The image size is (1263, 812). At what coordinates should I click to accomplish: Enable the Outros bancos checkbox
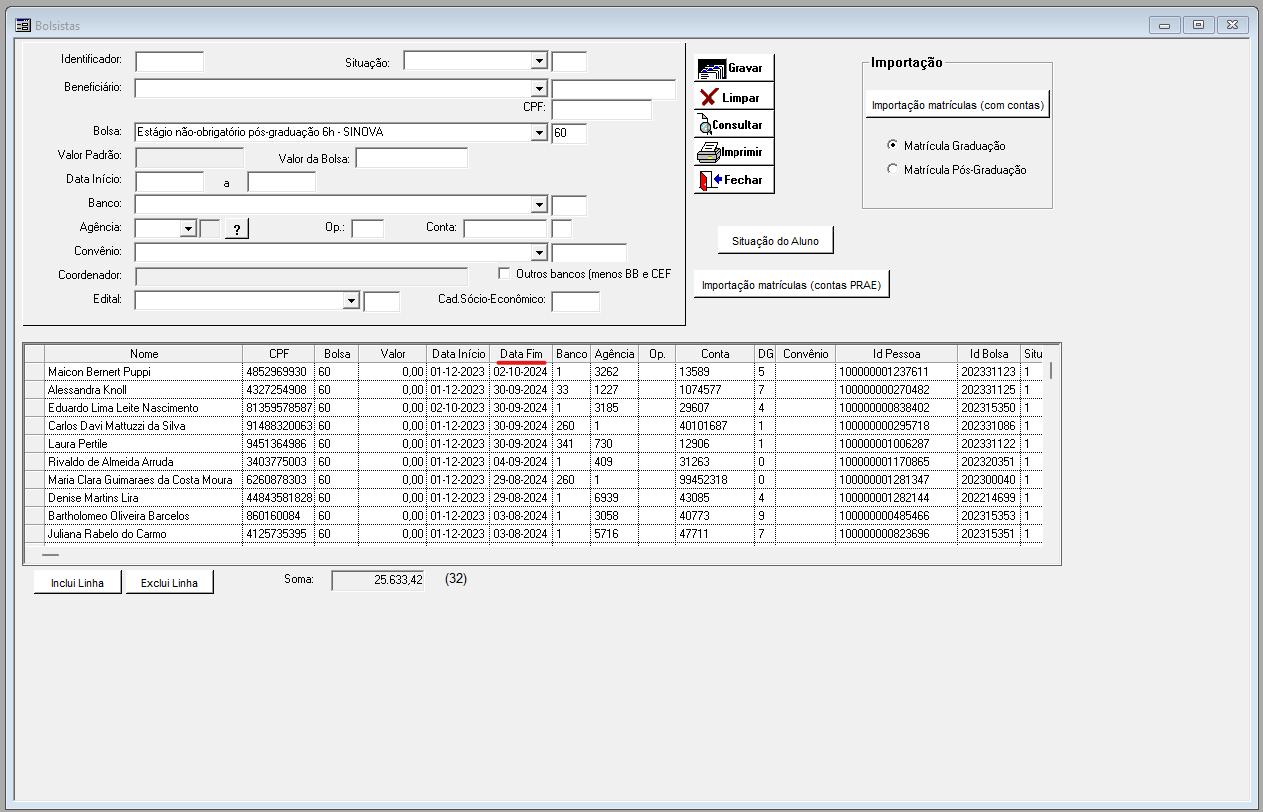[504, 273]
